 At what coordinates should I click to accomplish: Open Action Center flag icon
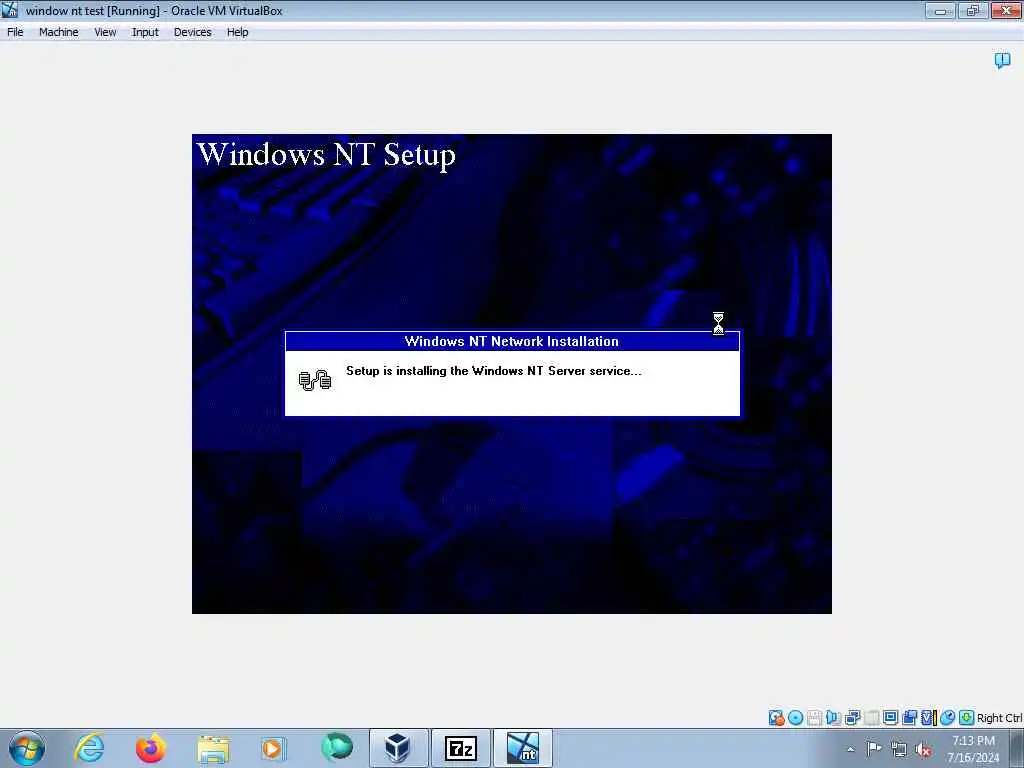(874, 748)
